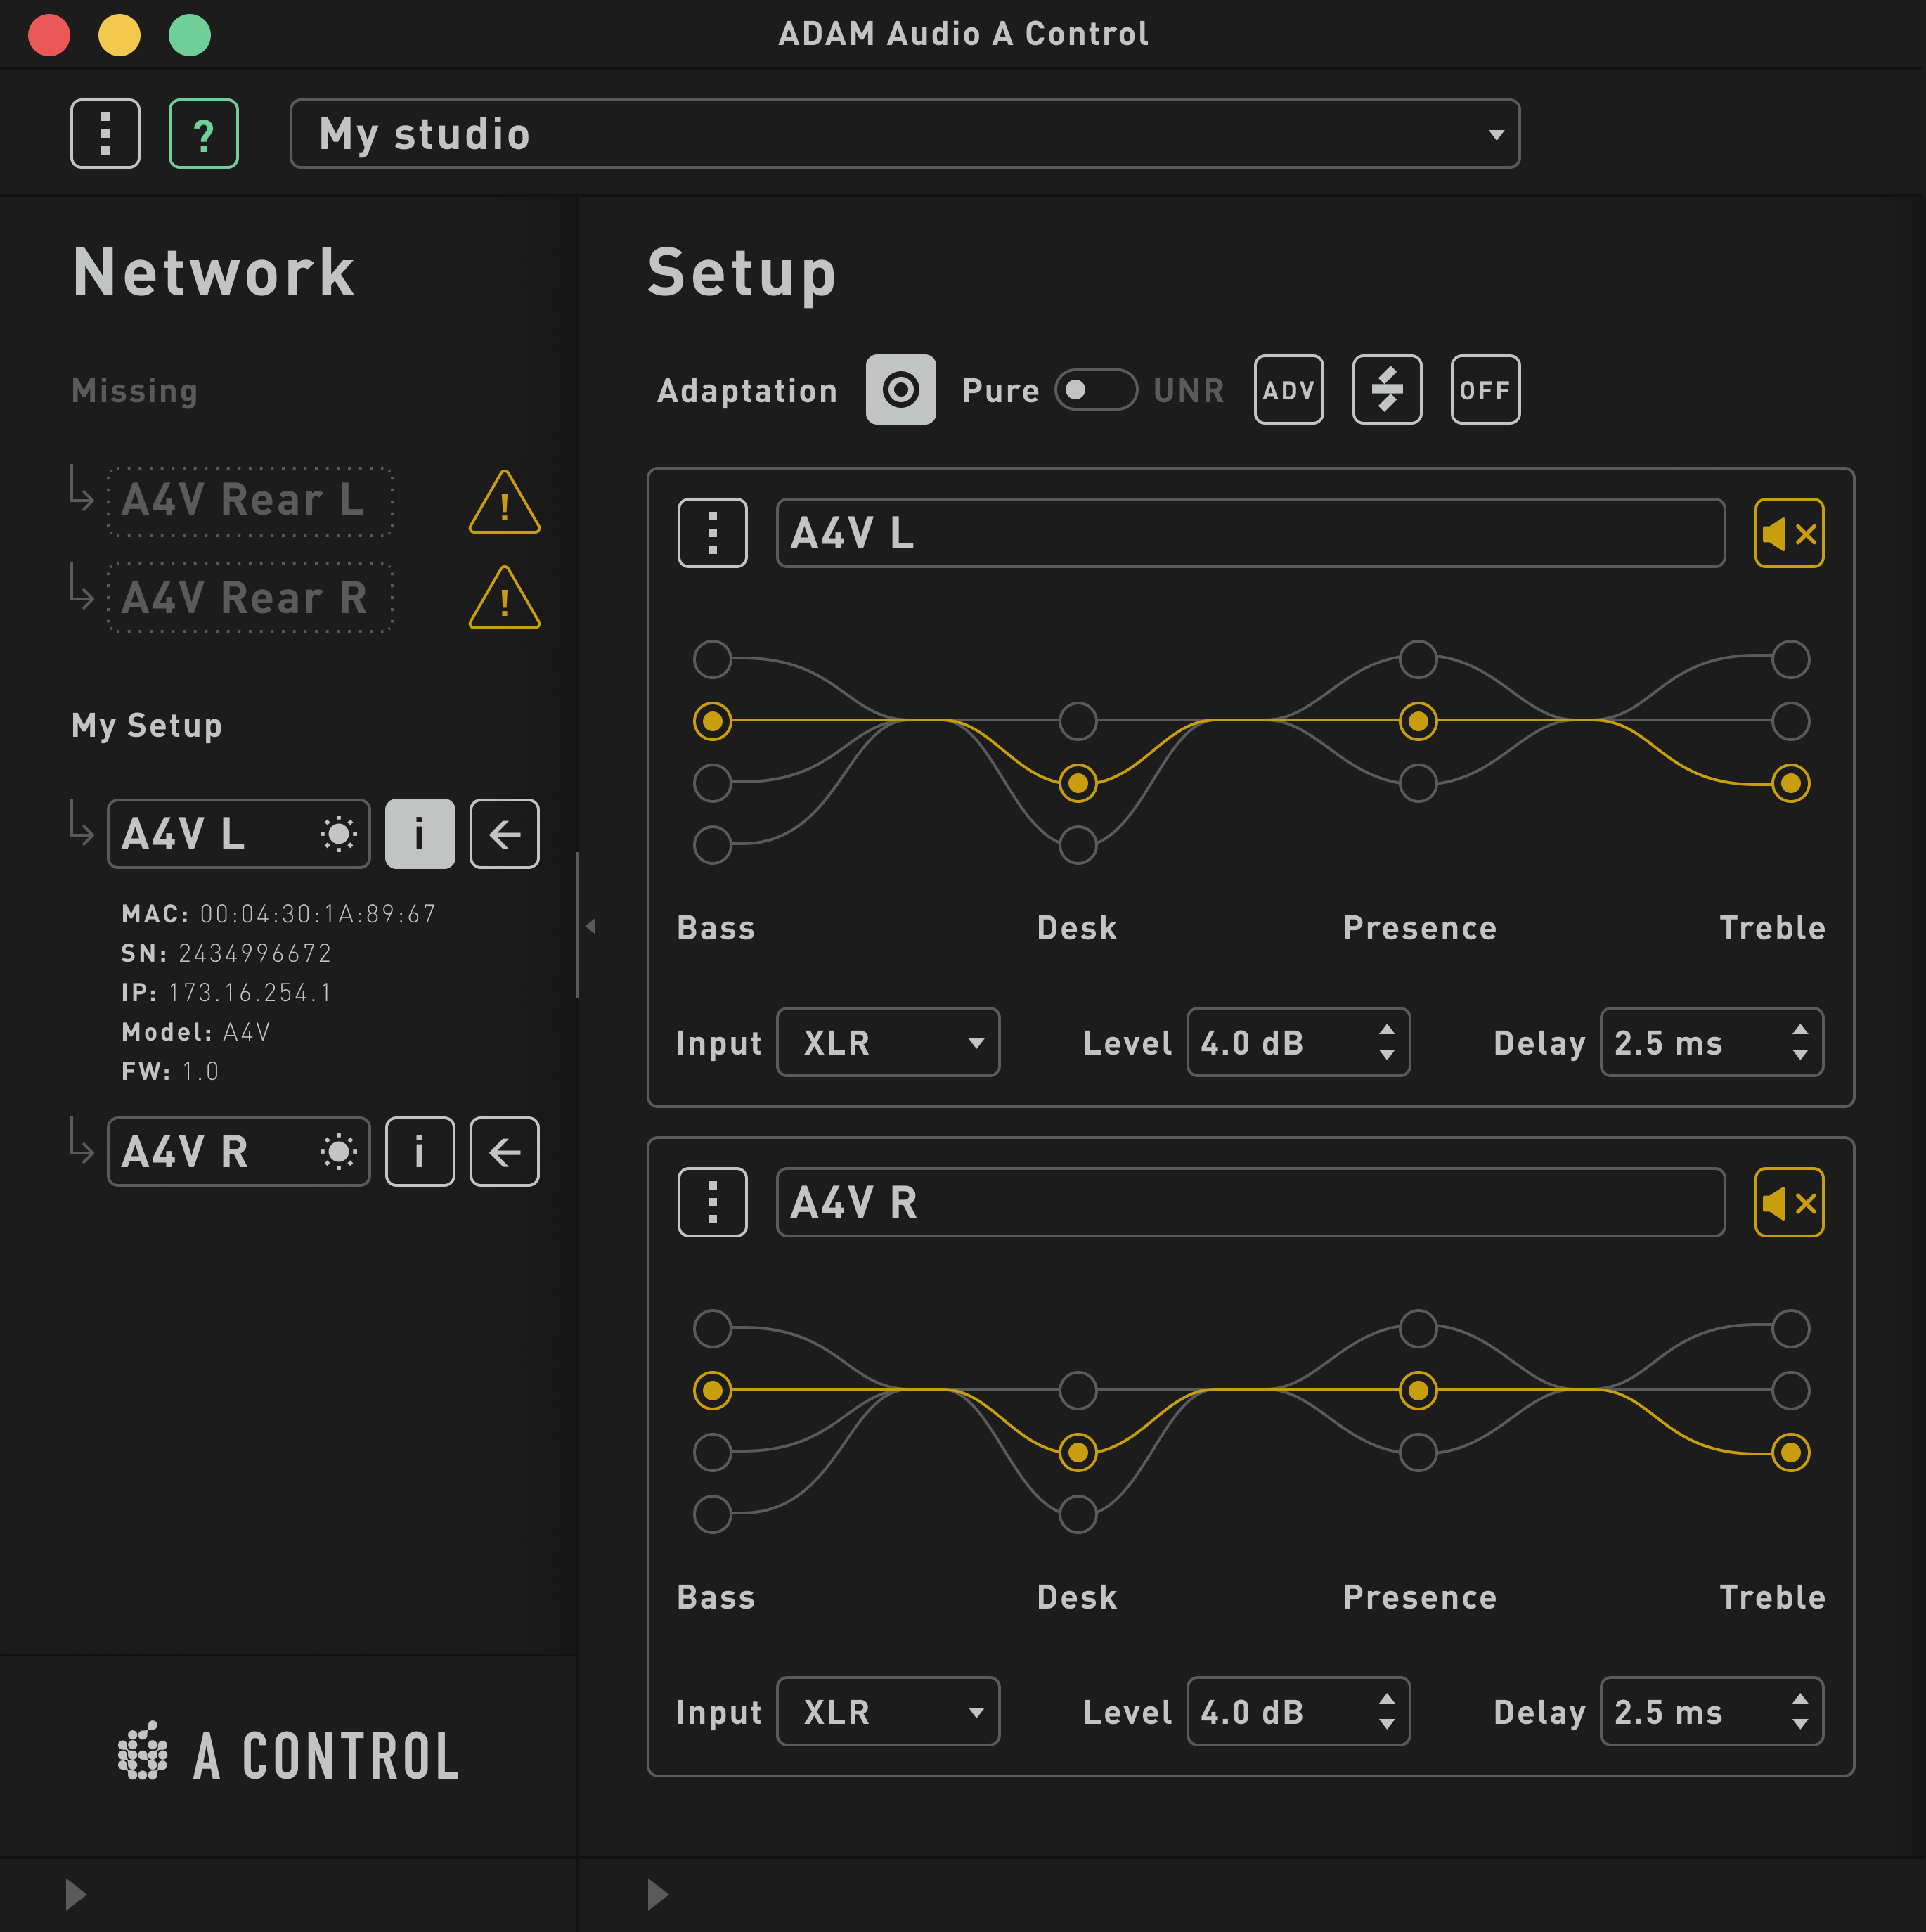Click the channel swap icon next to ADV

pyautogui.click(x=1386, y=390)
